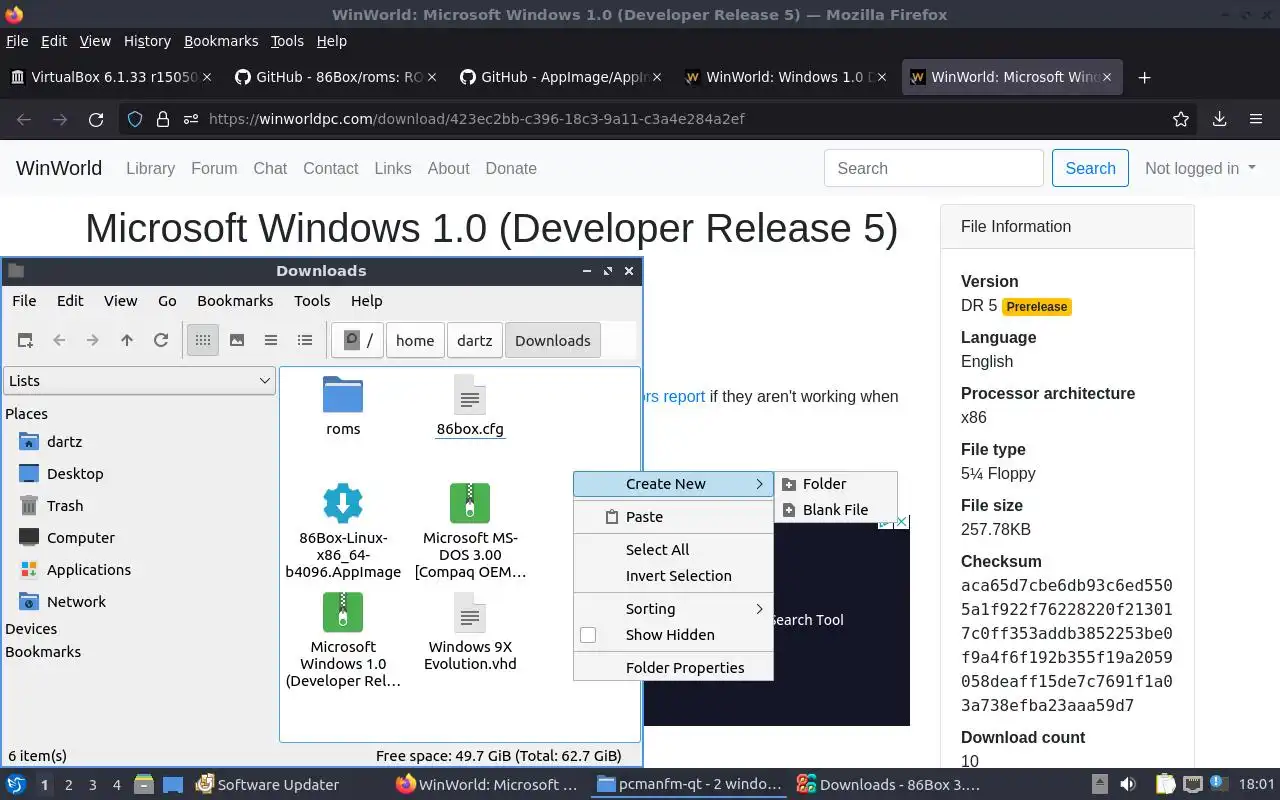Click the site lock security icon
Screen dimensions: 1280x800
(x=163, y=119)
